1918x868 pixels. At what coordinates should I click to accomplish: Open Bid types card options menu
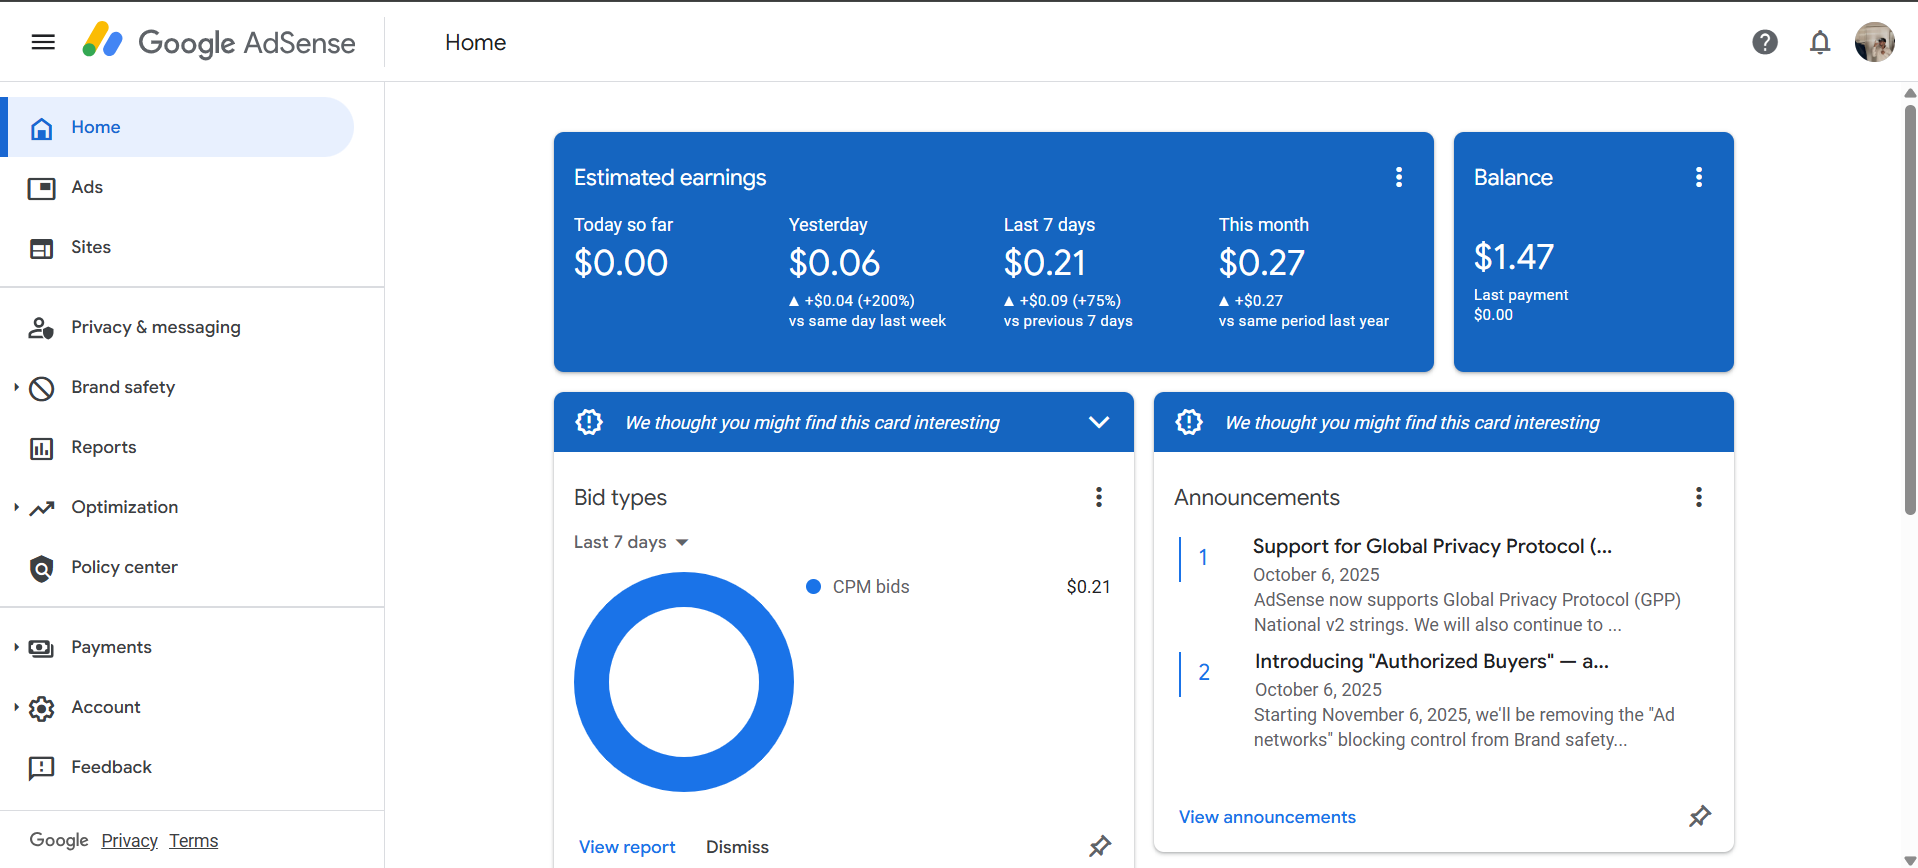point(1099,497)
